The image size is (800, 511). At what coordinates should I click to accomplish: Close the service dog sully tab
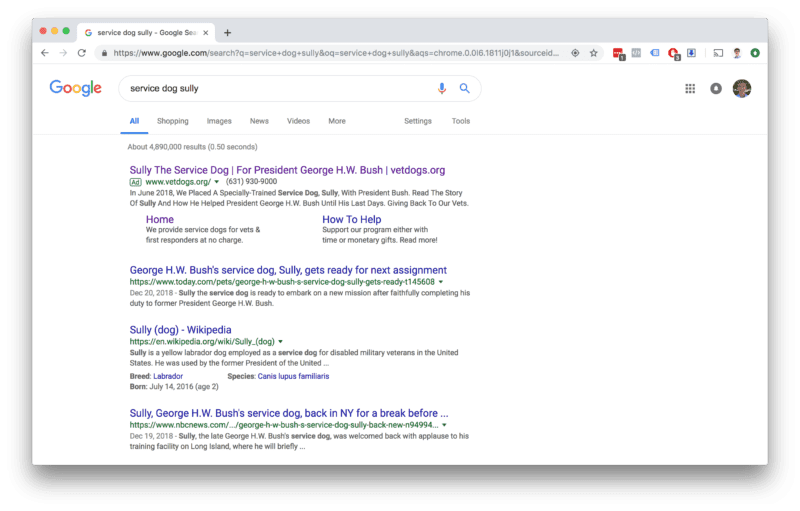pyautogui.click(x=206, y=33)
